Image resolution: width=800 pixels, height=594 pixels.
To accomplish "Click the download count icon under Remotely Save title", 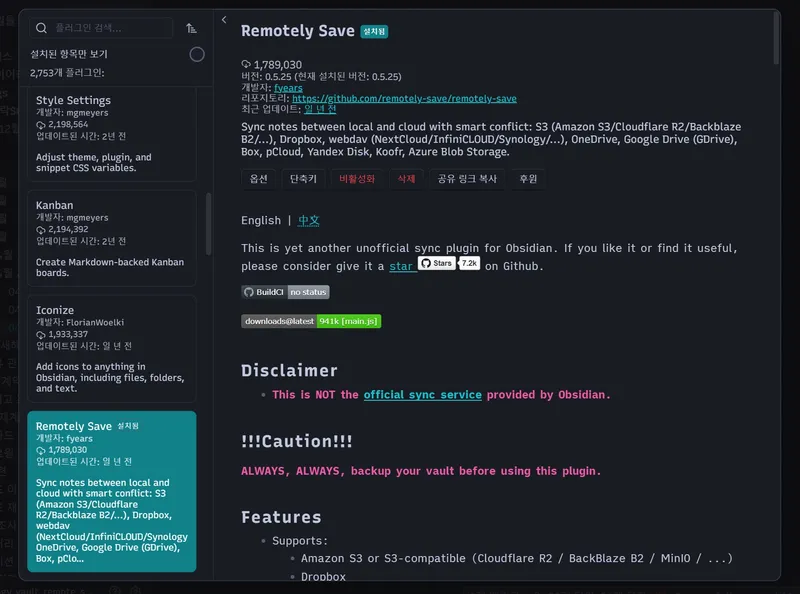I will click(x=247, y=64).
